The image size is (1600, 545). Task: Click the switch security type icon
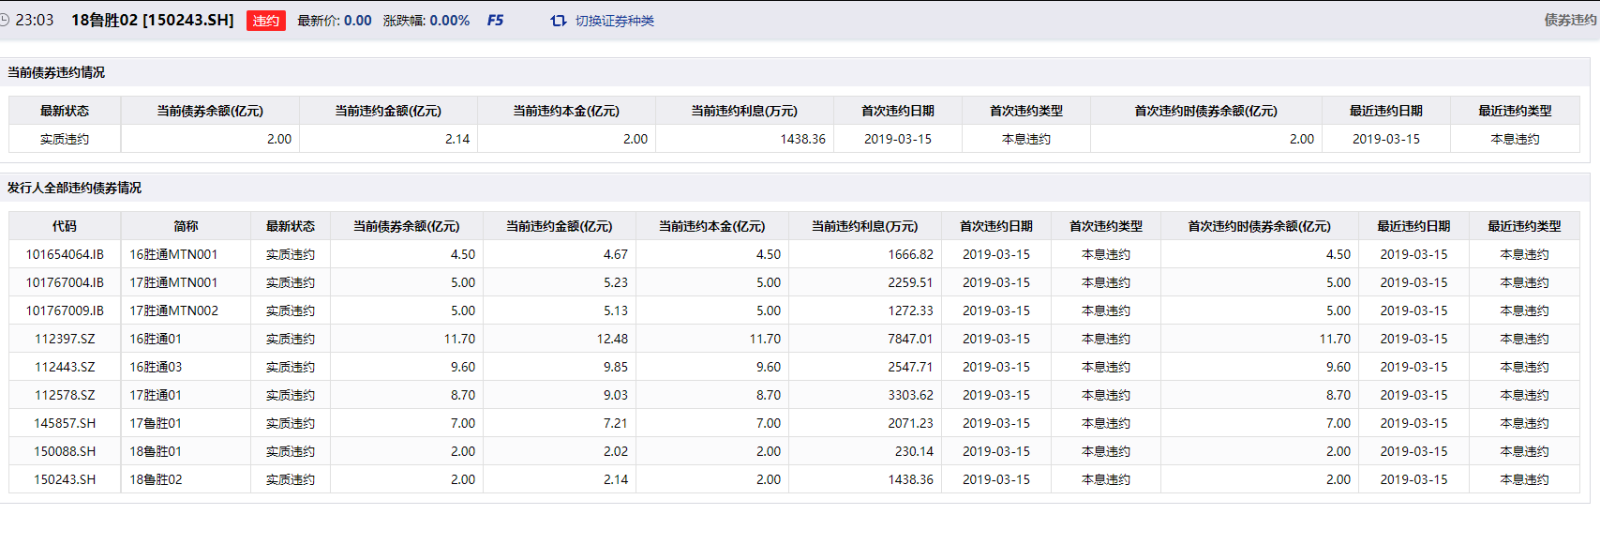558,20
